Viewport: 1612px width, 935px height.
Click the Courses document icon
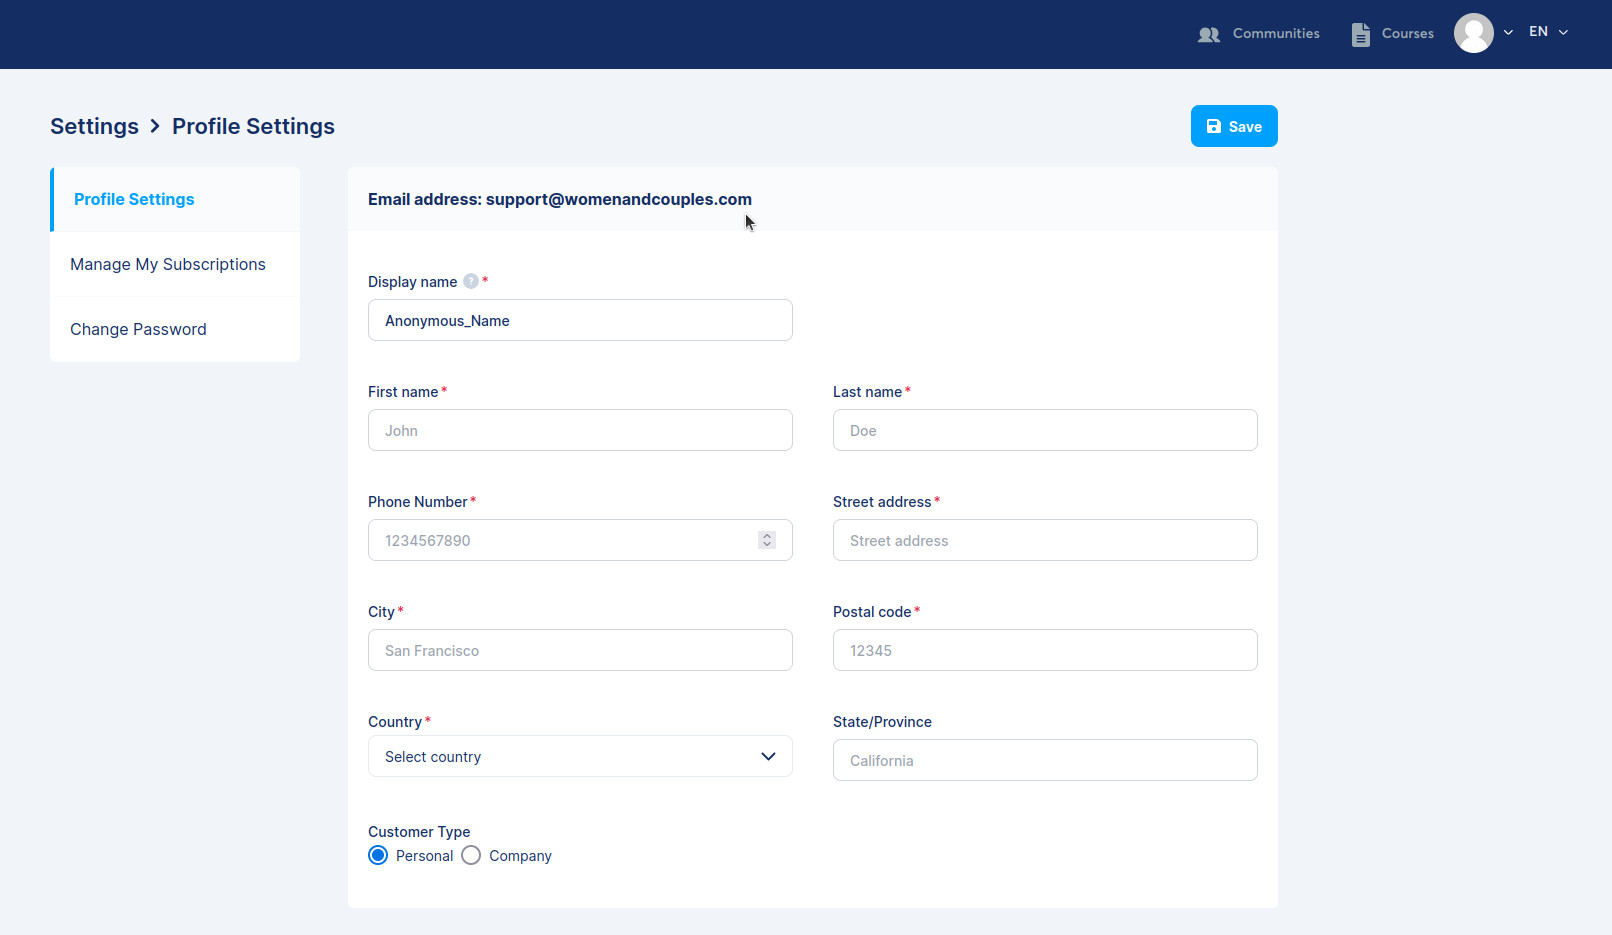[1360, 35]
